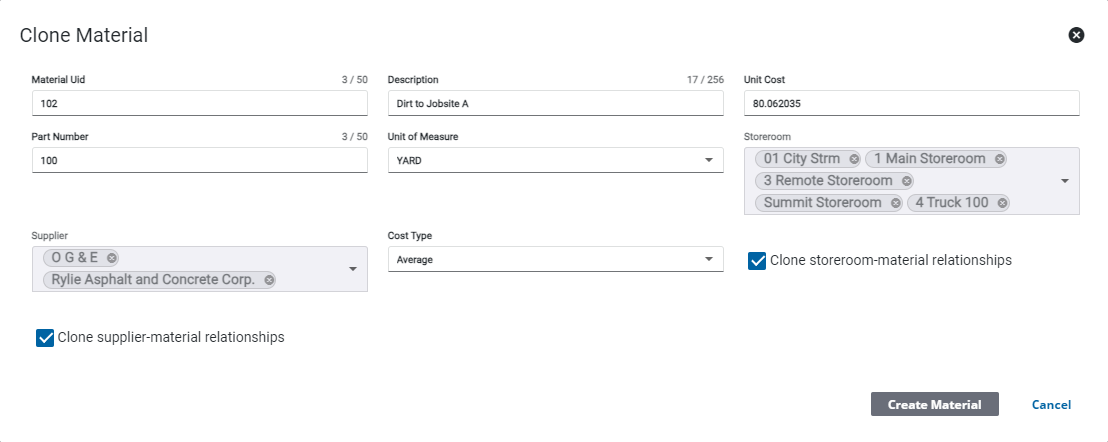Select the Part Number field
This screenshot has height=442, width=1108.
tap(199, 160)
